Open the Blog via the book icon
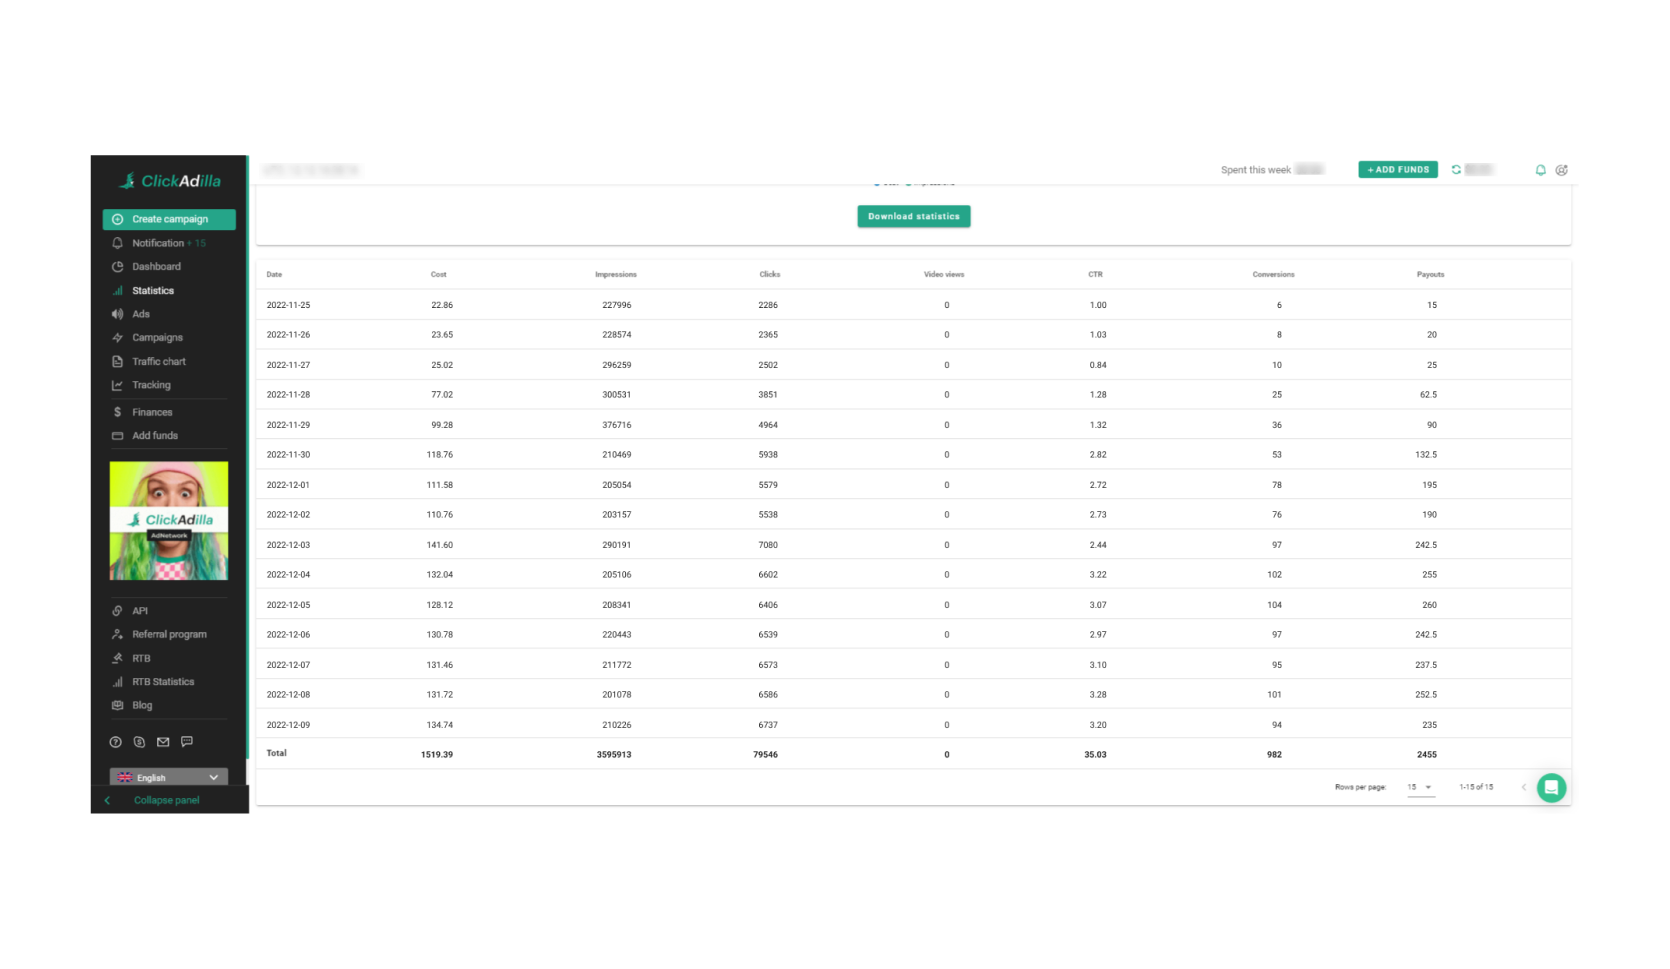1670x969 pixels. 118,705
